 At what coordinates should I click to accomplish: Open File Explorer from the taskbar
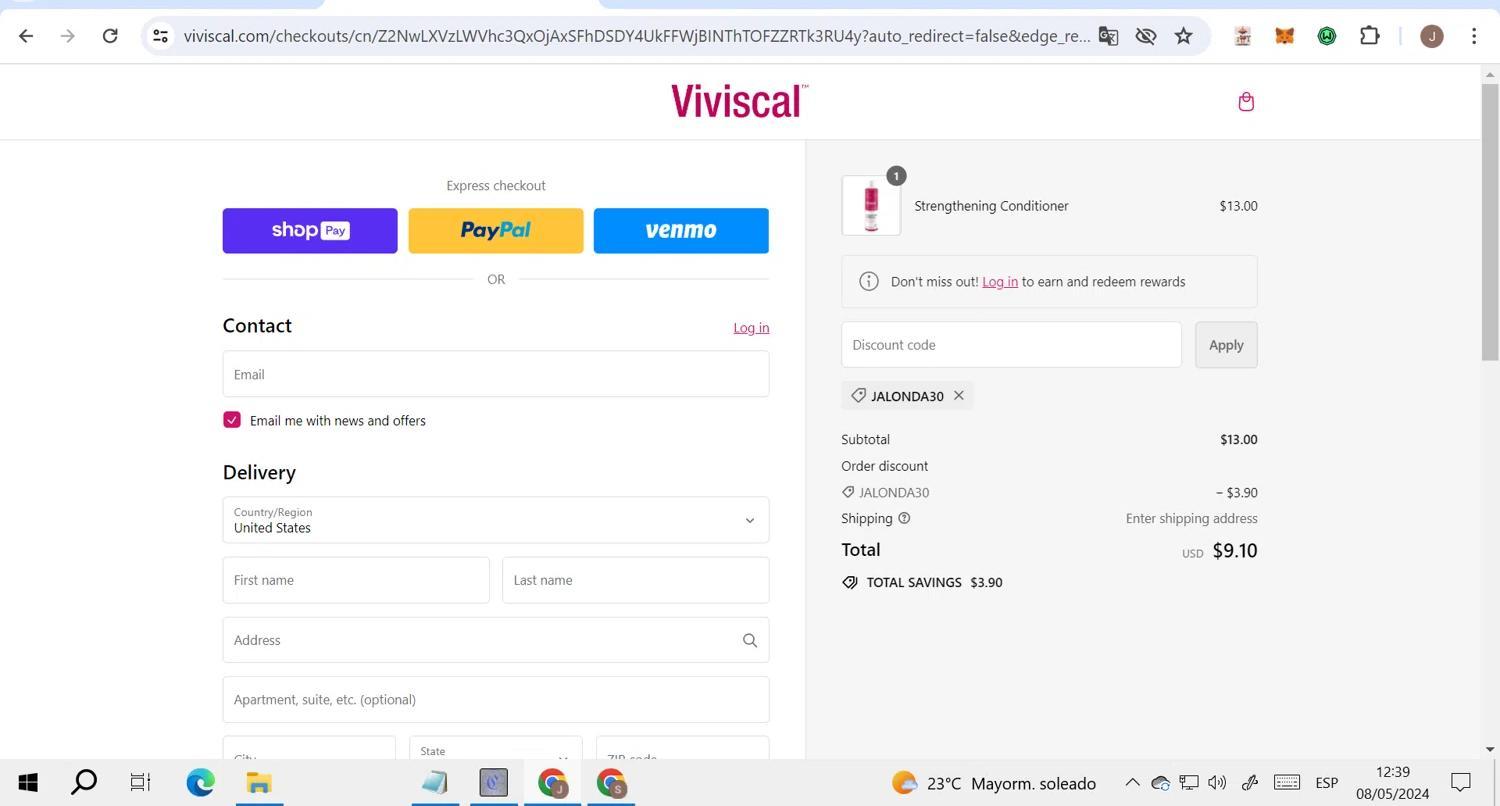click(x=259, y=783)
